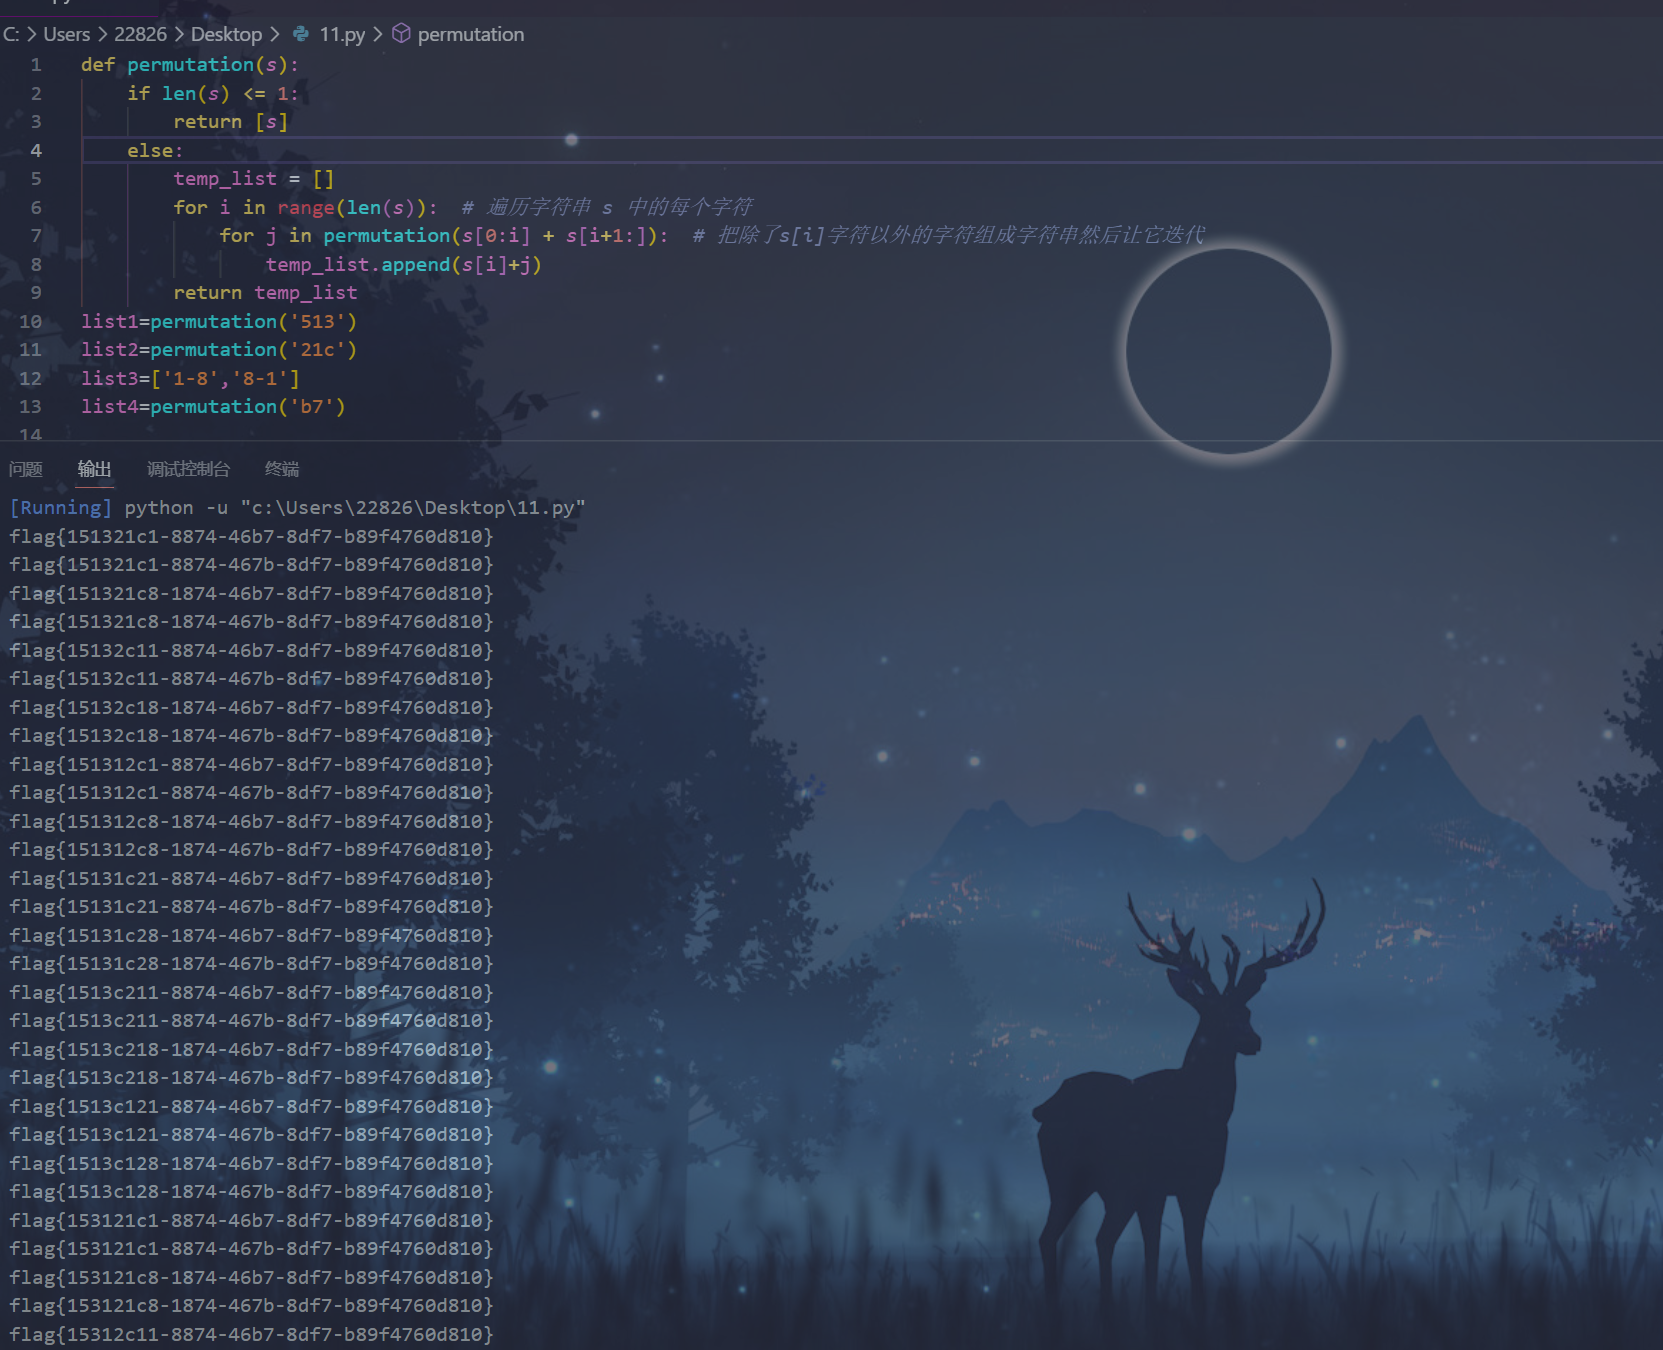Open the 调试控制台 panel tab

[188, 469]
